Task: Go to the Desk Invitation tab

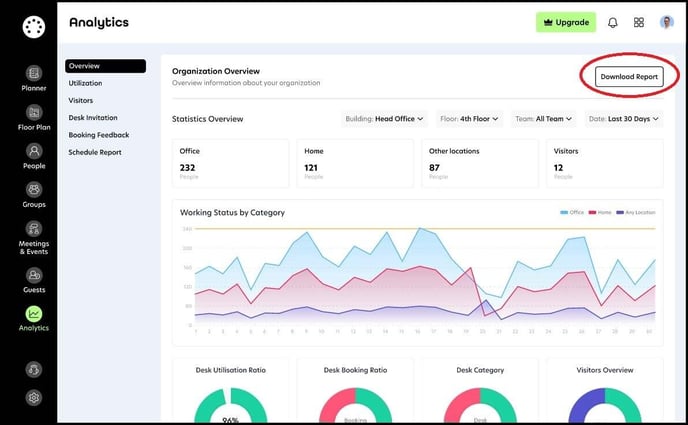Action: (x=93, y=118)
